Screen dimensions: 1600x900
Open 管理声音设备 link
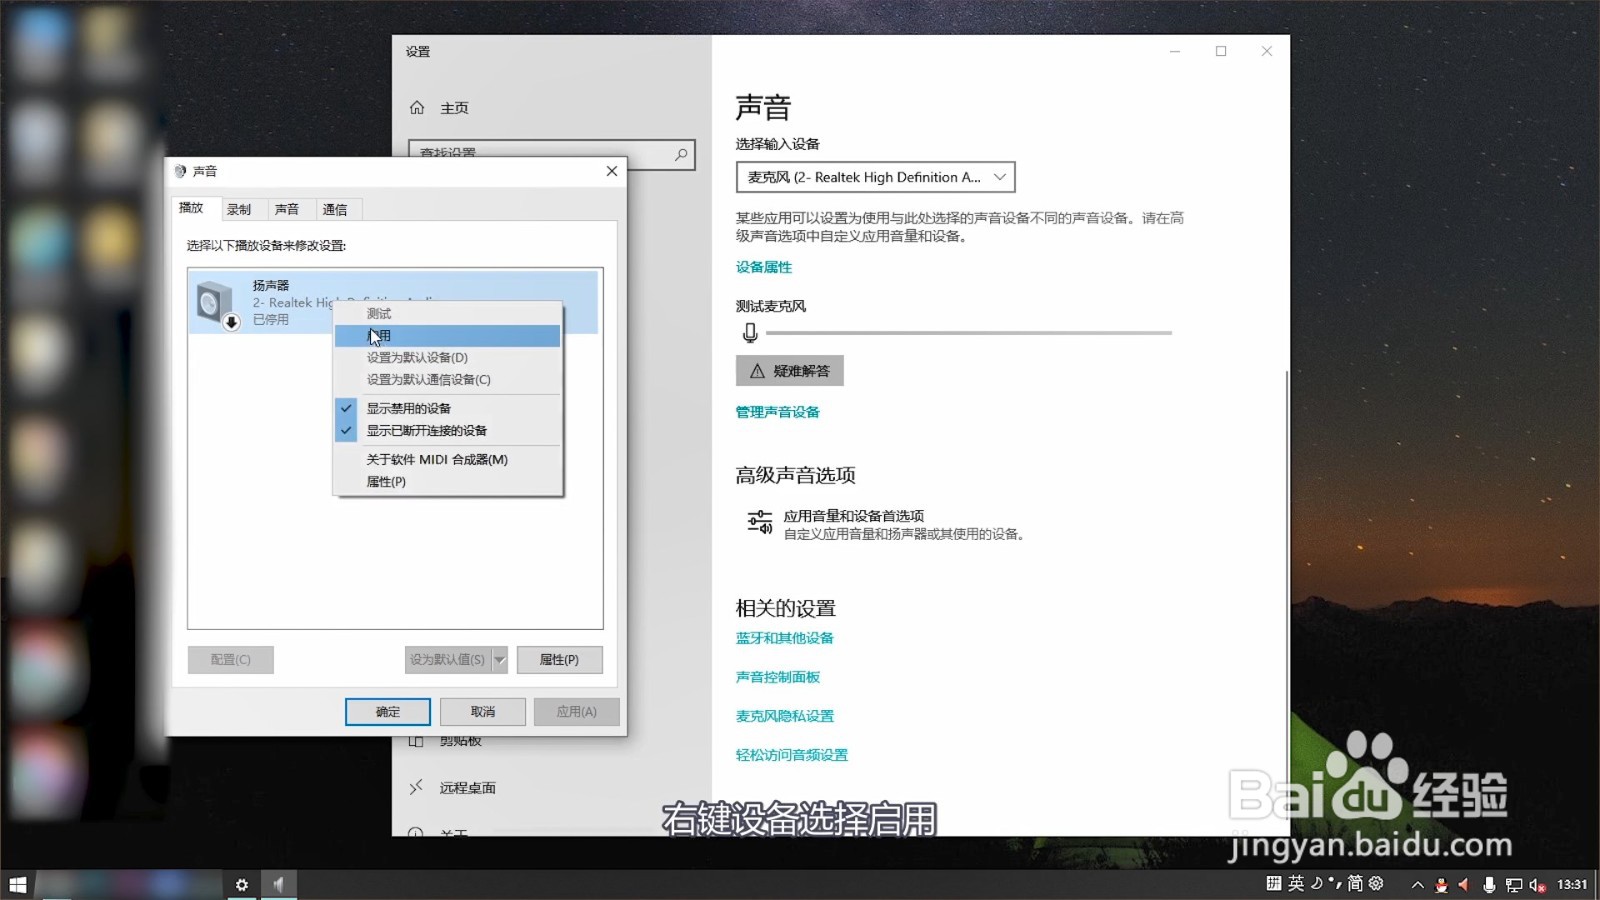[x=778, y=412]
